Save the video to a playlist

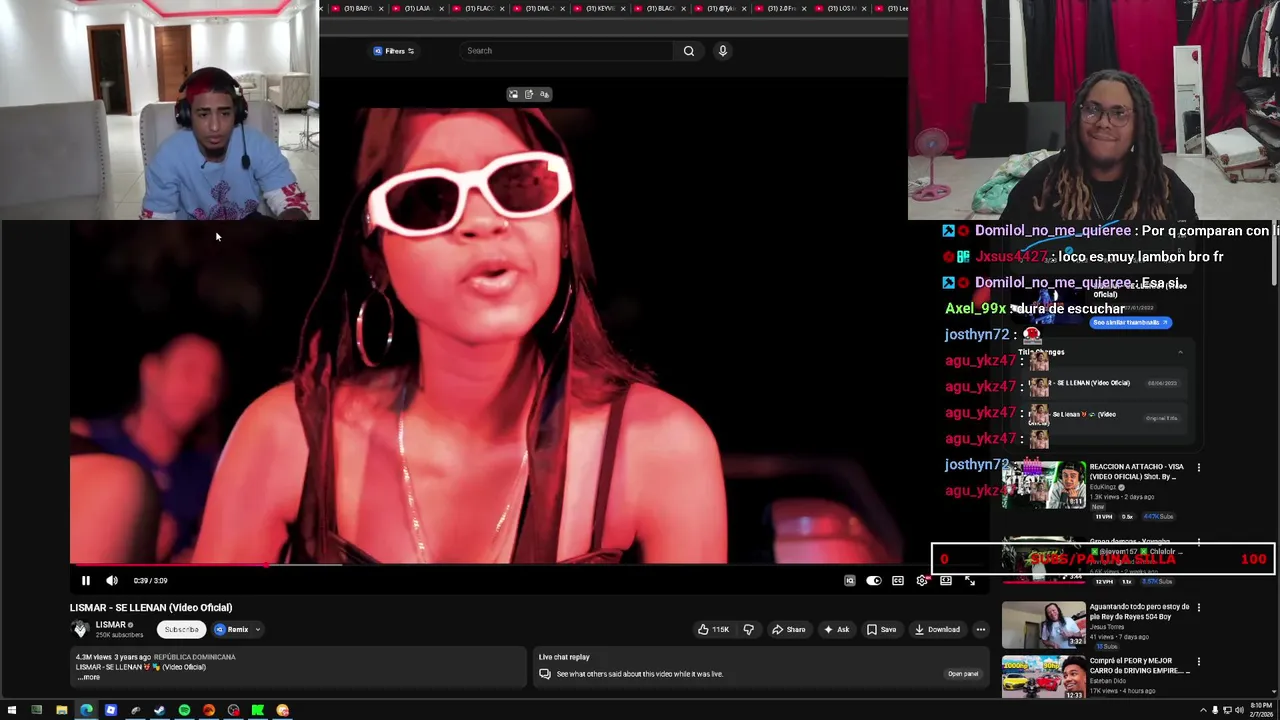click(x=881, y=629)
